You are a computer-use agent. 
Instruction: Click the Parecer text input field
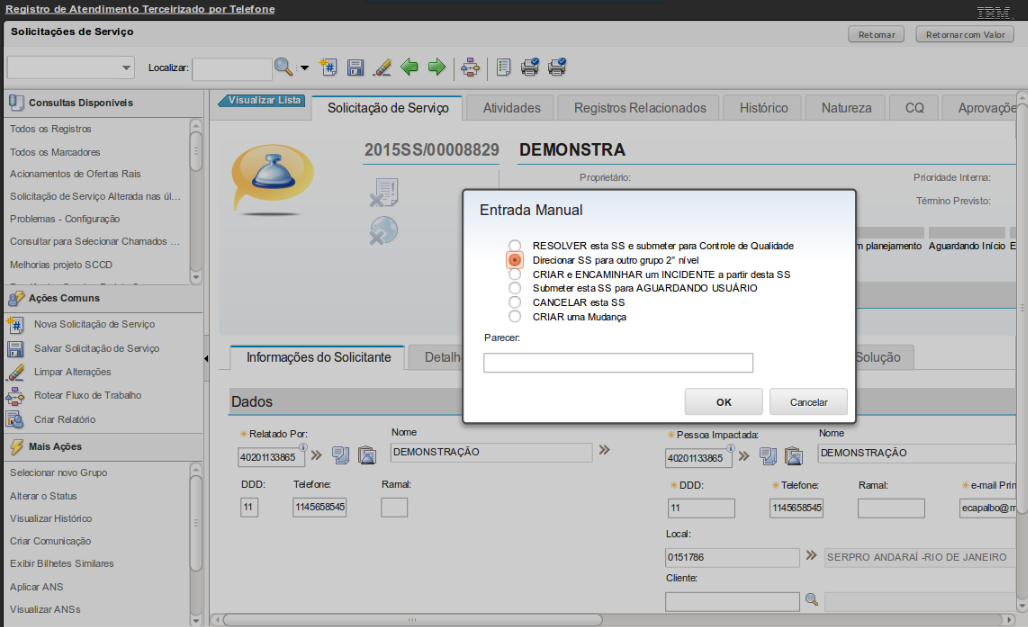pos(618,363)
